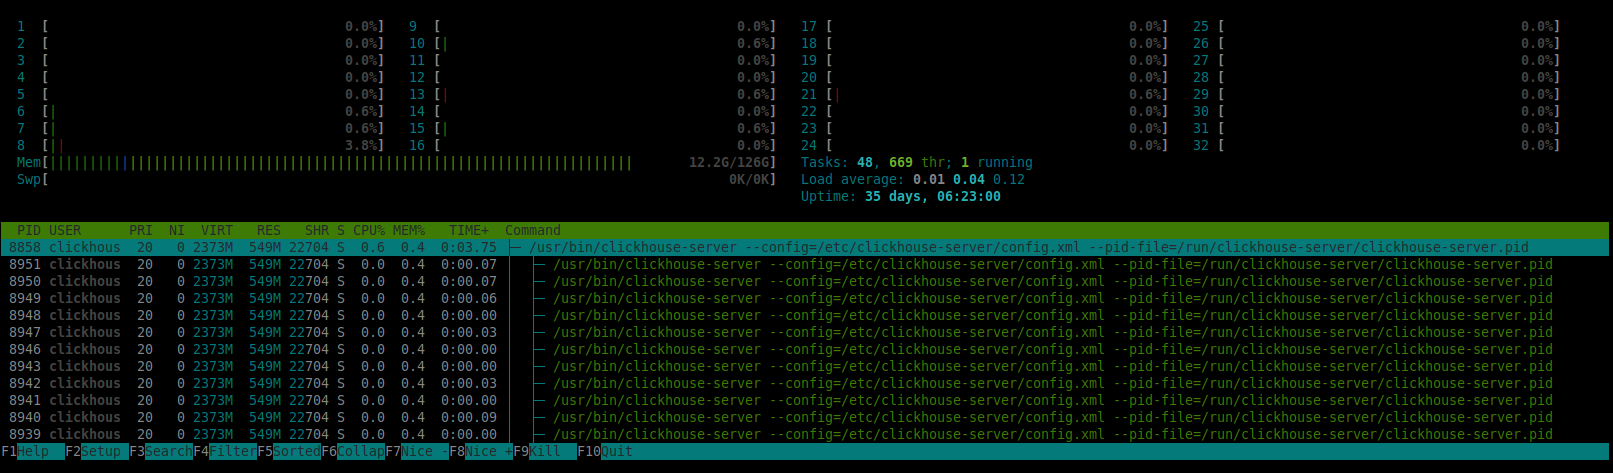
Task: Click F6 Collapse in the function bar
Action: (353, 451)
